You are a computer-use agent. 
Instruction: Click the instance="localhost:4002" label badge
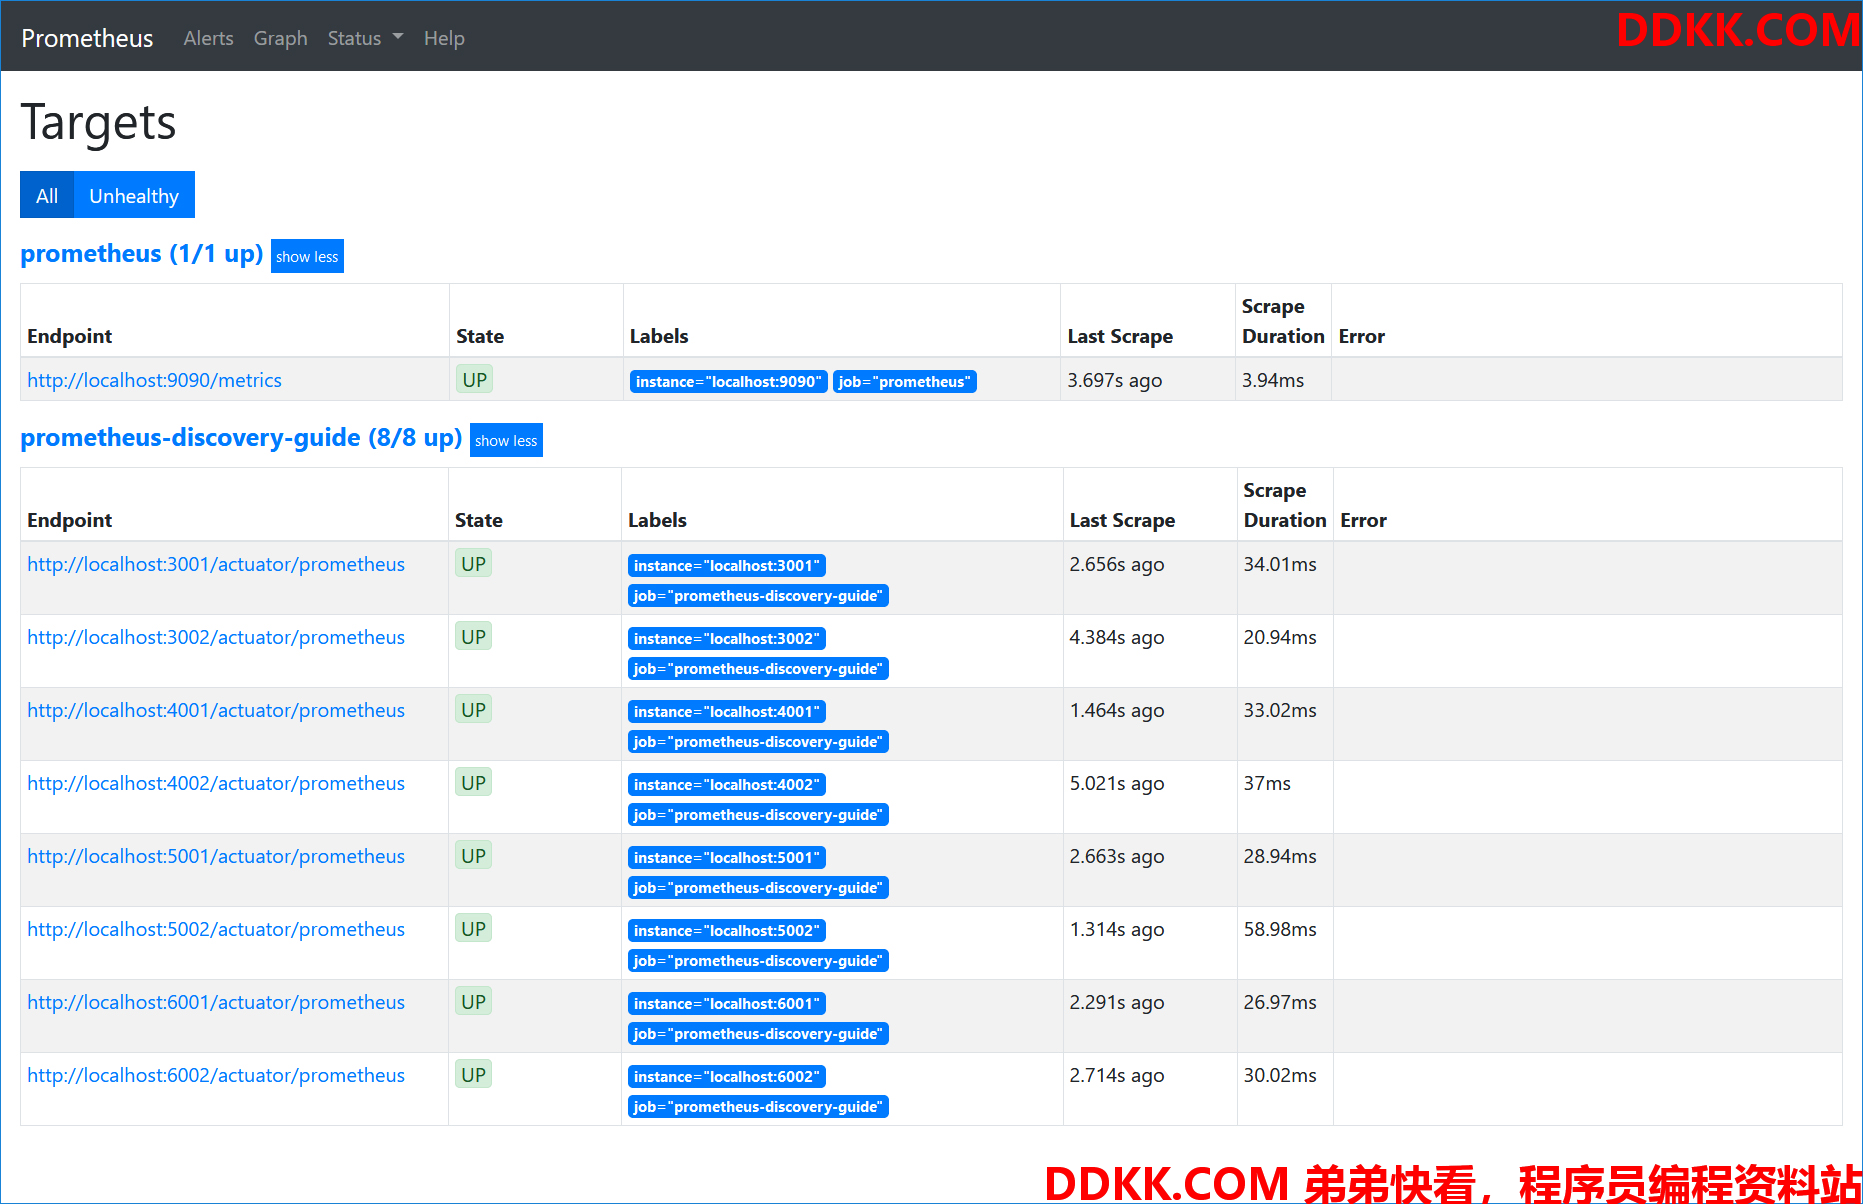[727, 785]
